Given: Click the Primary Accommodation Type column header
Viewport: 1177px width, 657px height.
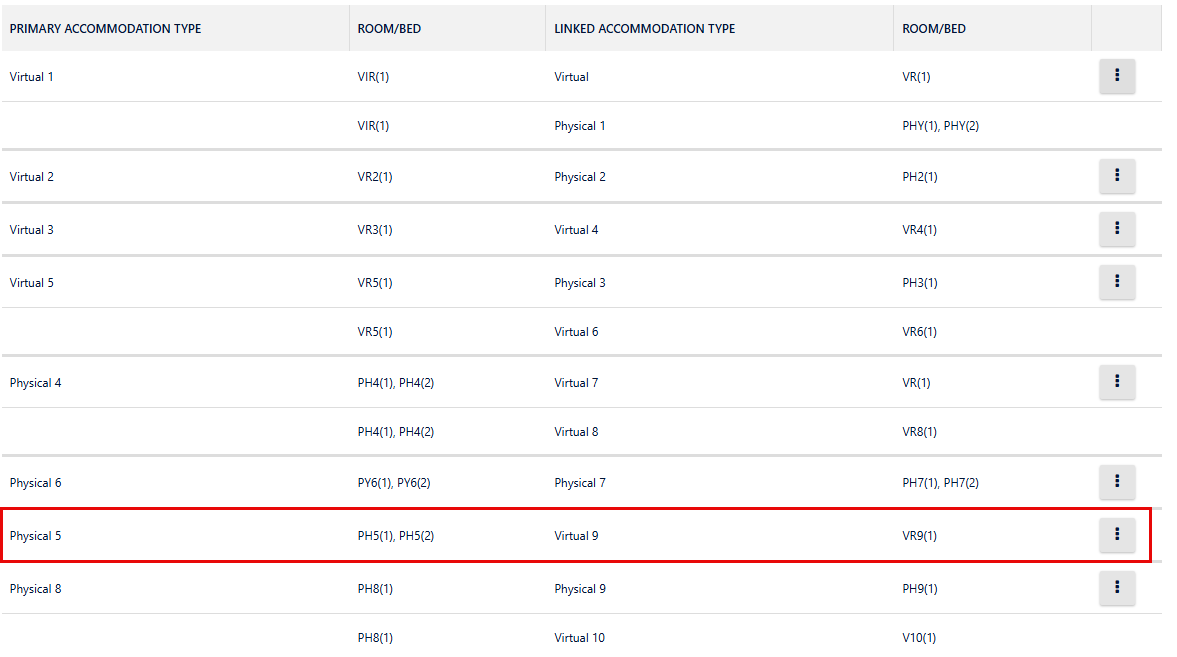Looking at the screenshot, I should (x=105, y=29).
